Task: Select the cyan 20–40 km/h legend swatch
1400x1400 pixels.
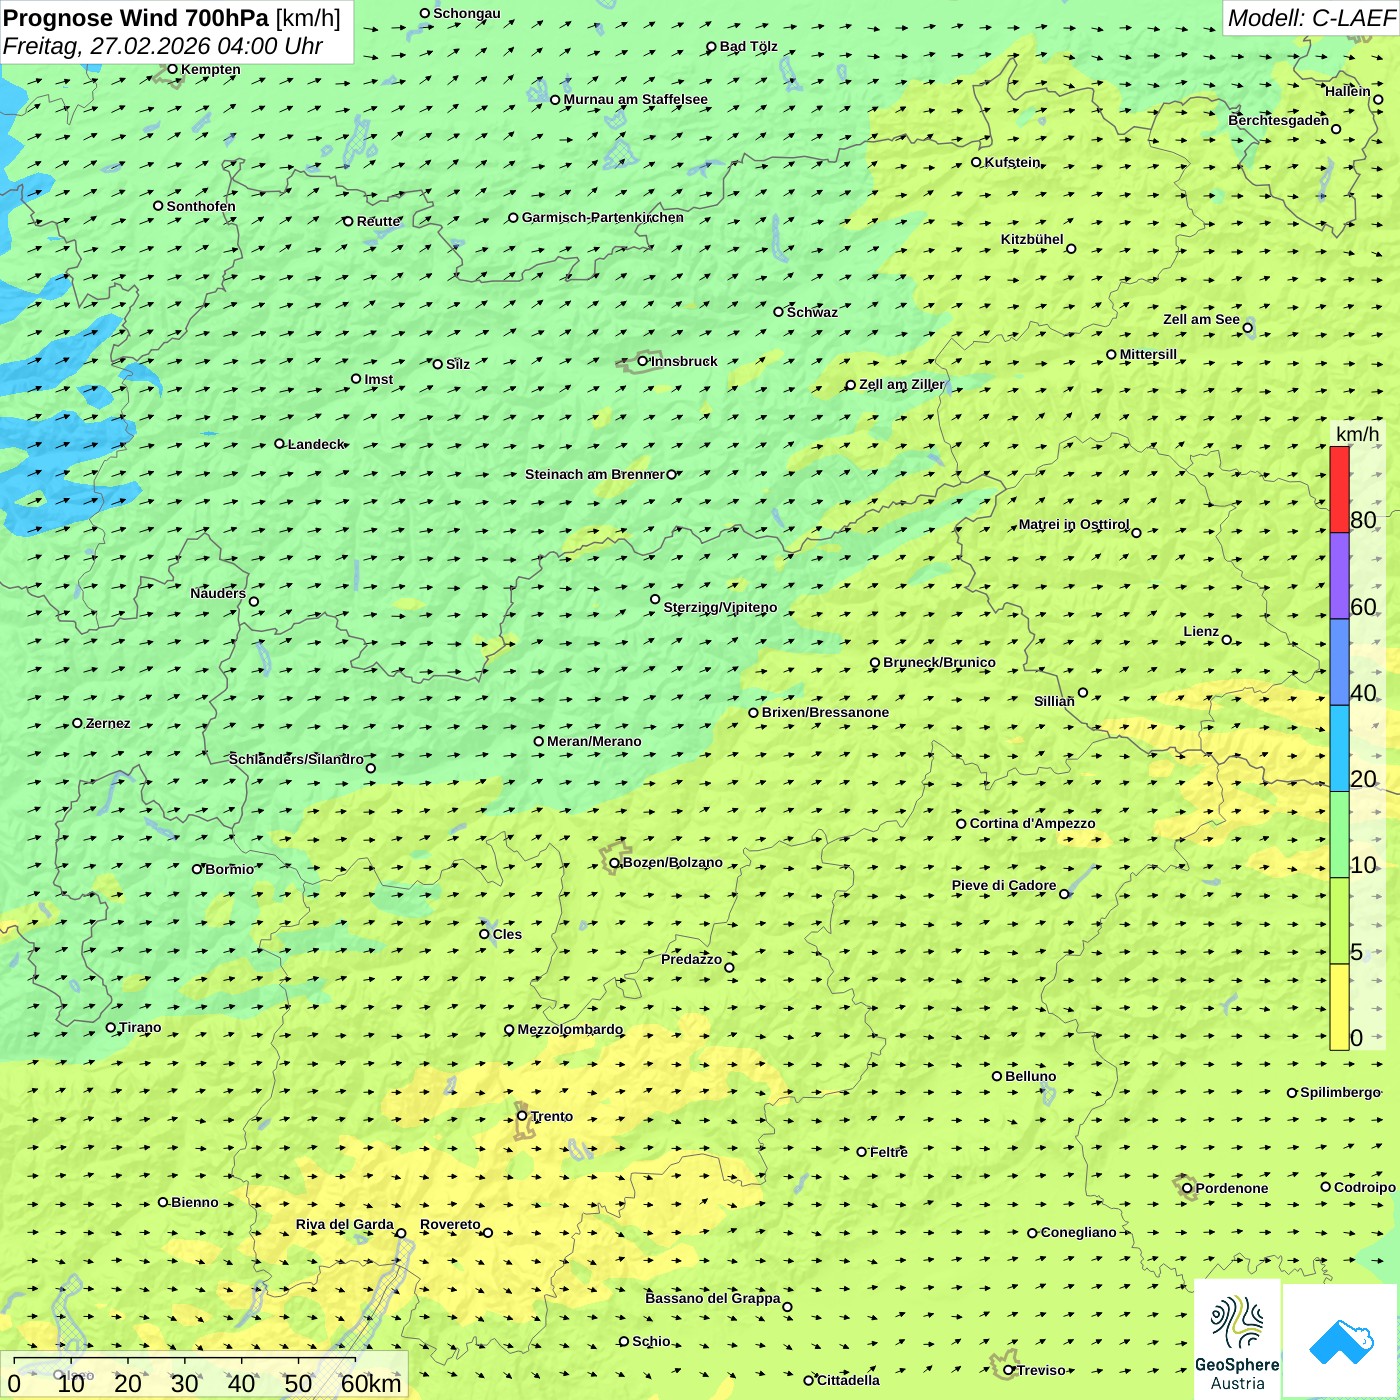Action: point(1339,748)
